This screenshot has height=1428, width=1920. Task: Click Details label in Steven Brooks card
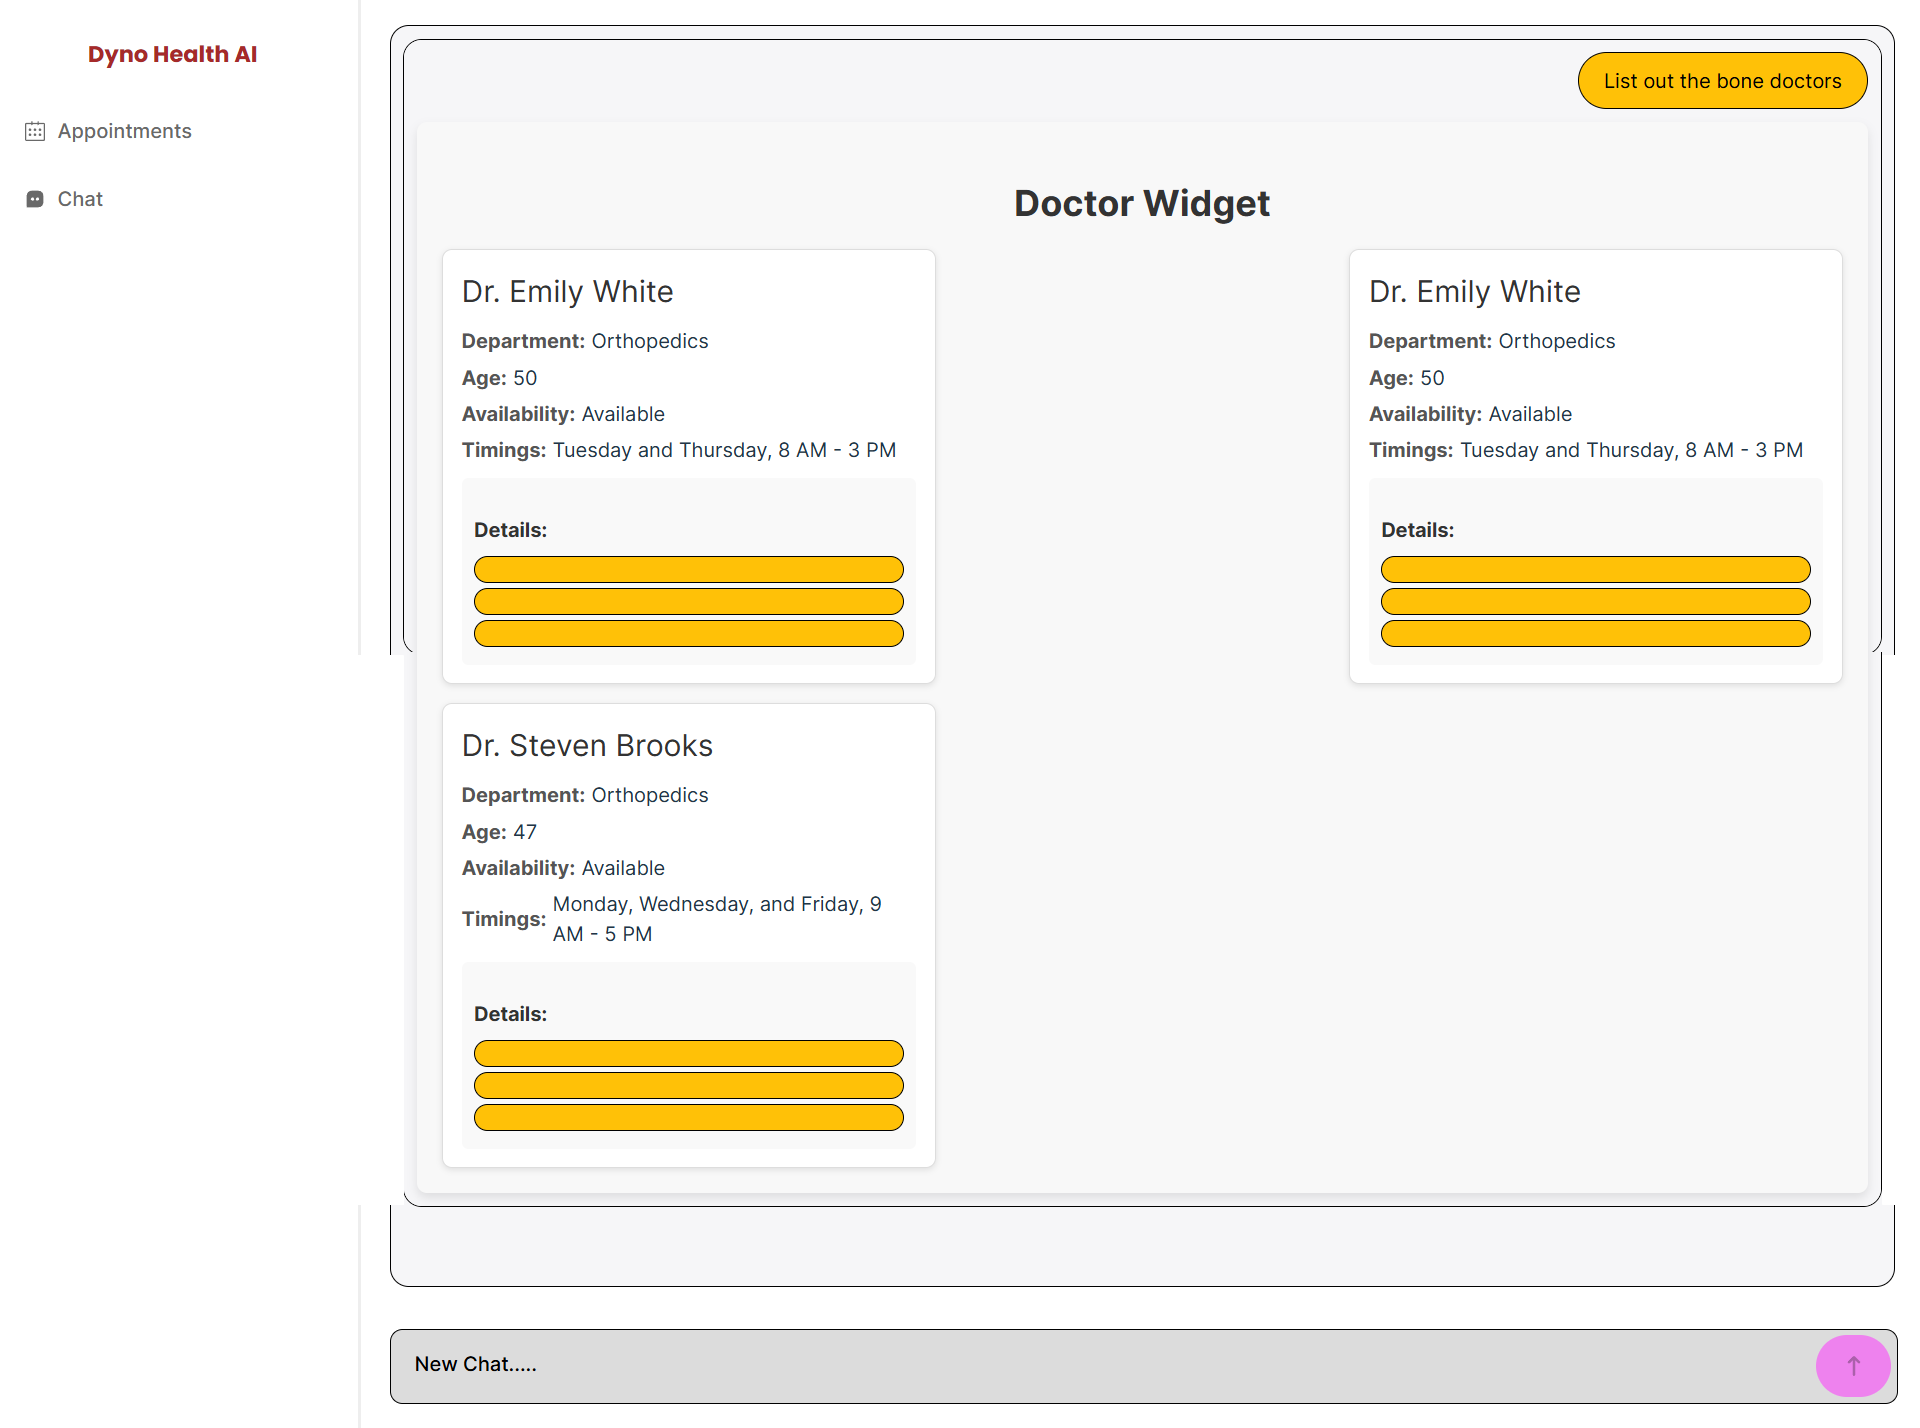(x=510, y=1014)
